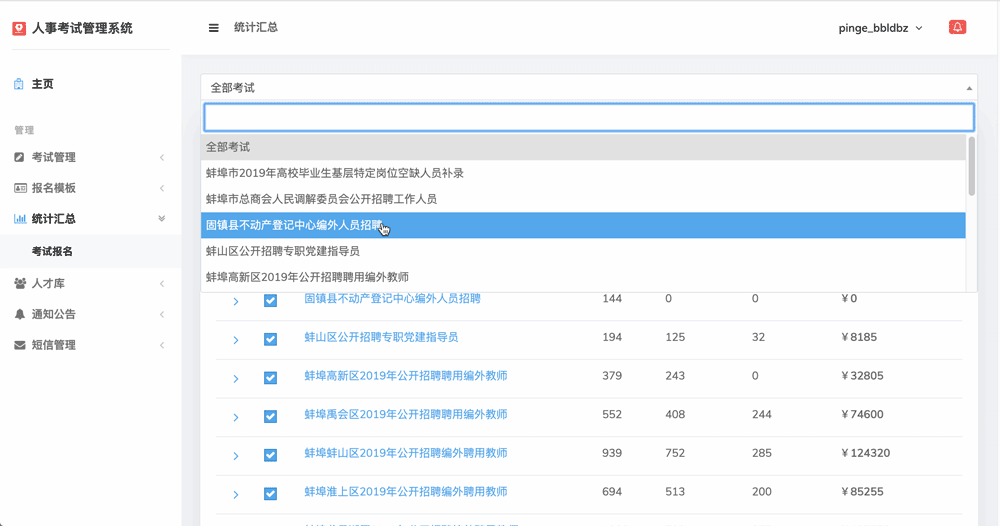Screen dimensions: 1000x526
Task: Click the 人才库 people icon
Action: 20,283
